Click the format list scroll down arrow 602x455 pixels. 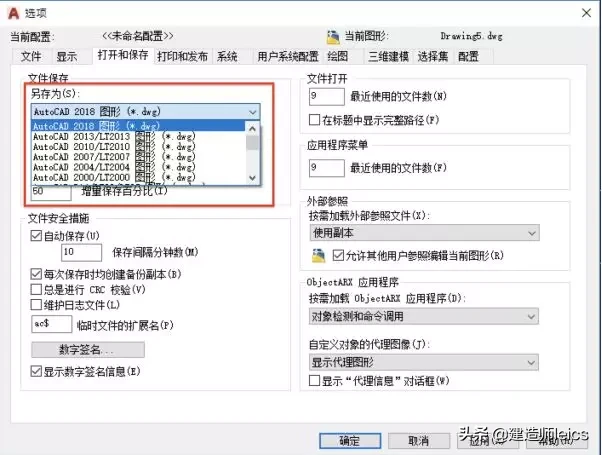pos(252,177)
